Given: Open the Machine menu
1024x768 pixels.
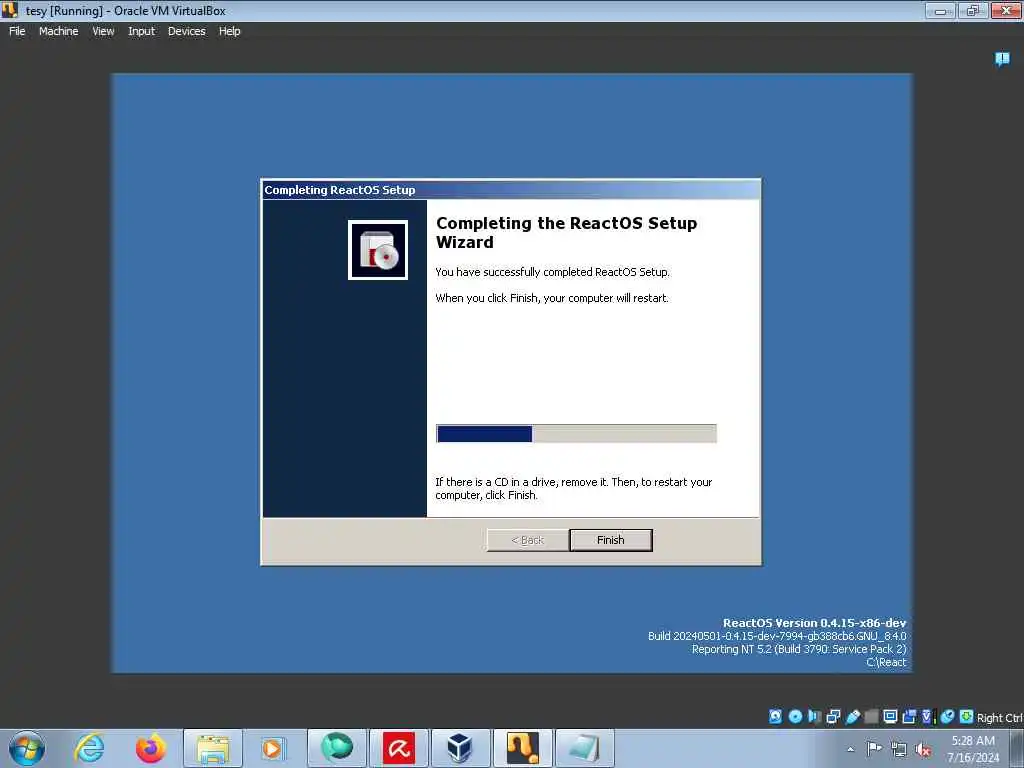Looking at the screenshot, I should [58, 31].
